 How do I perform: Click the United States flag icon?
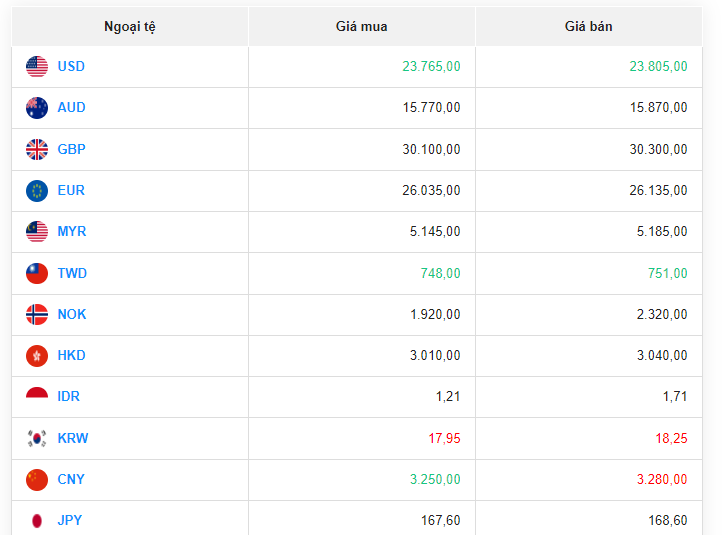(x=37, y=67)
